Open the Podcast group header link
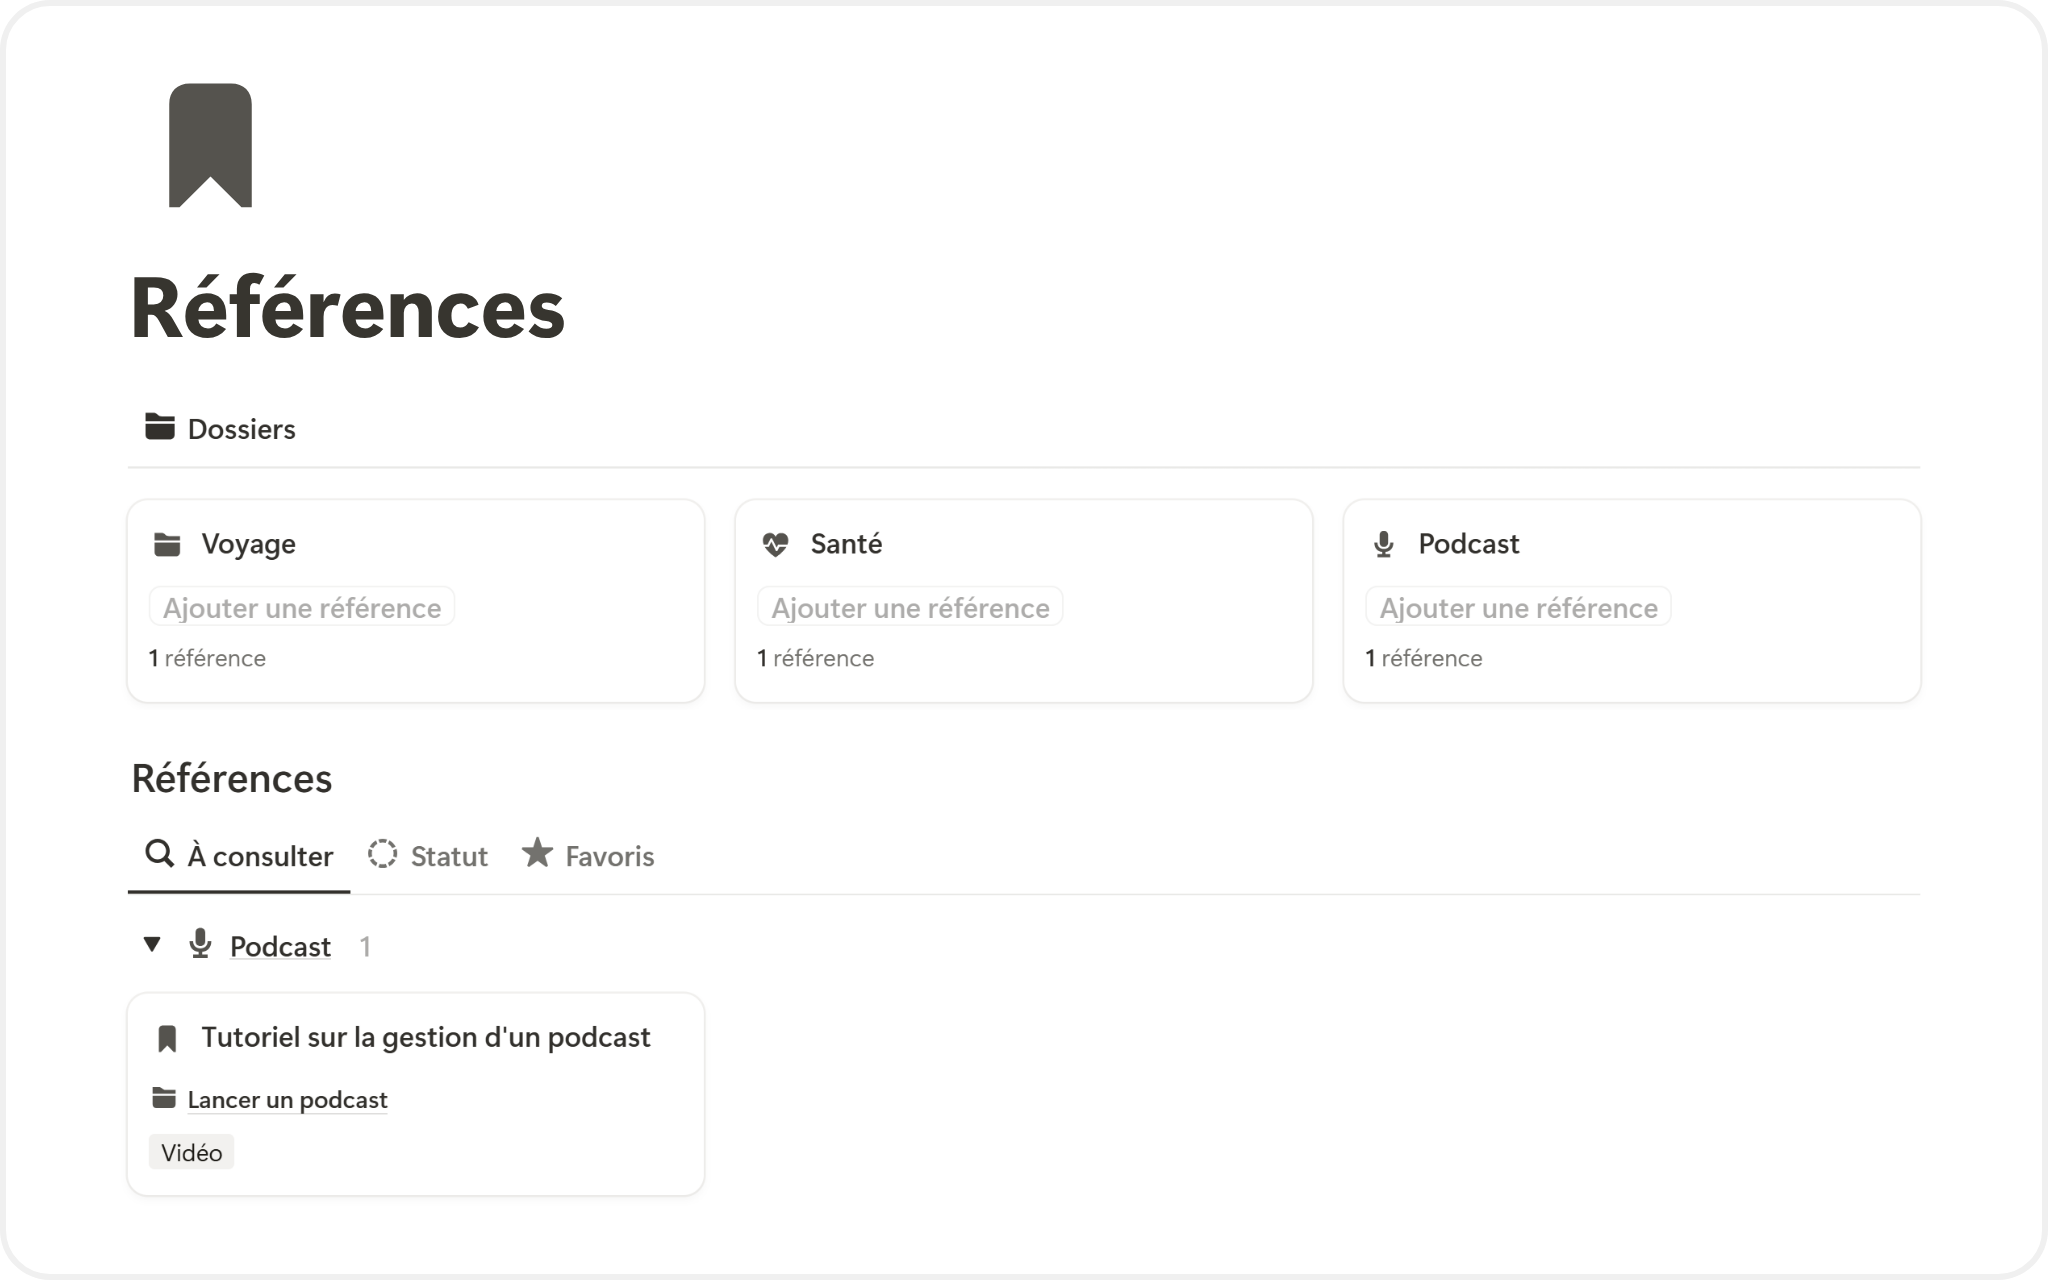 [x=280, y=947]
